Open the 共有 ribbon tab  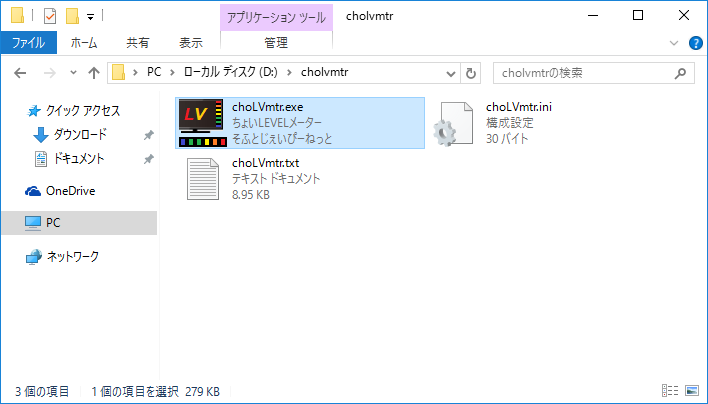138,43
